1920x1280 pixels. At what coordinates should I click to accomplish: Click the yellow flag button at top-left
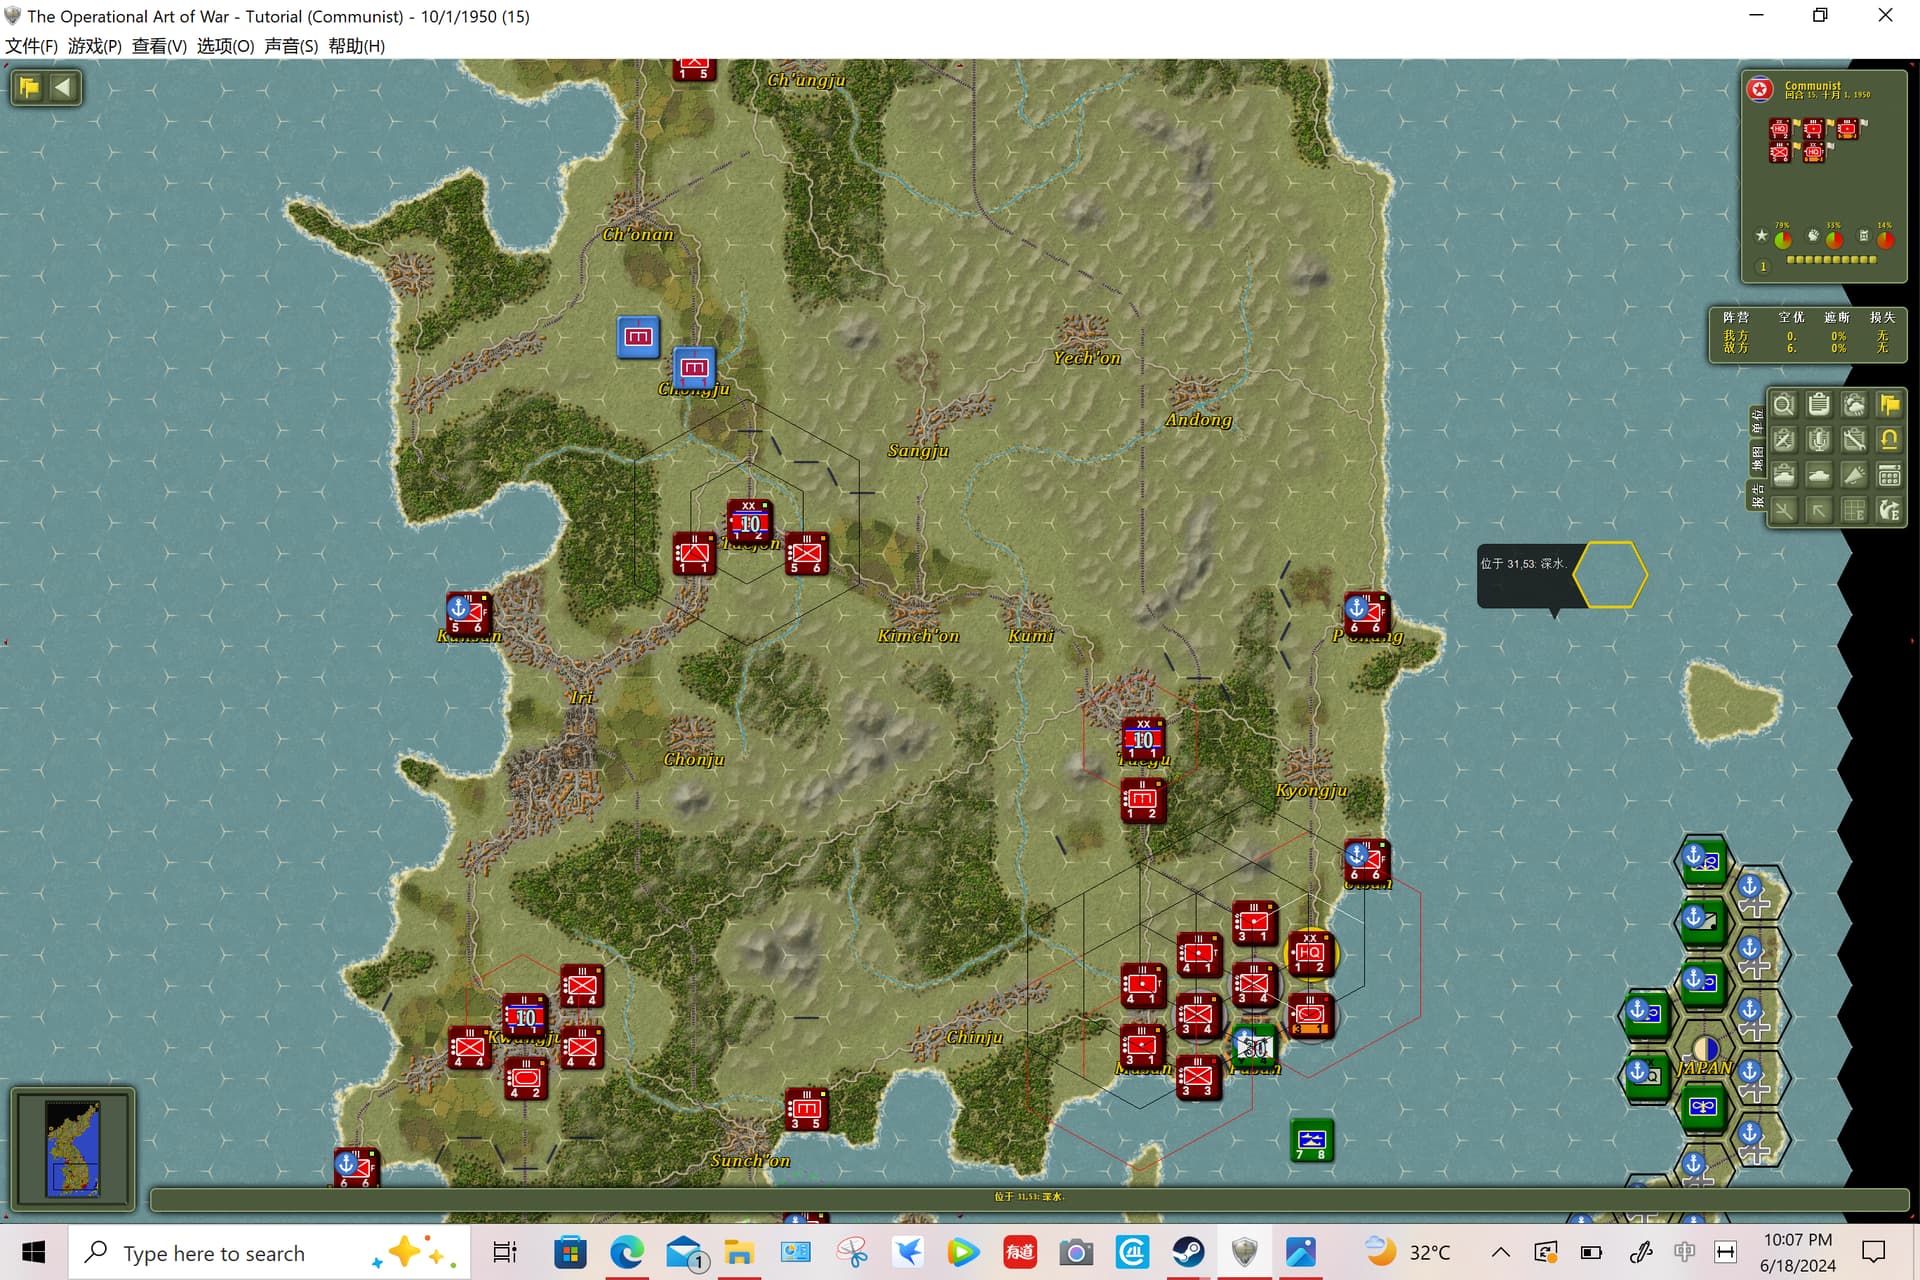pos(29,87)
